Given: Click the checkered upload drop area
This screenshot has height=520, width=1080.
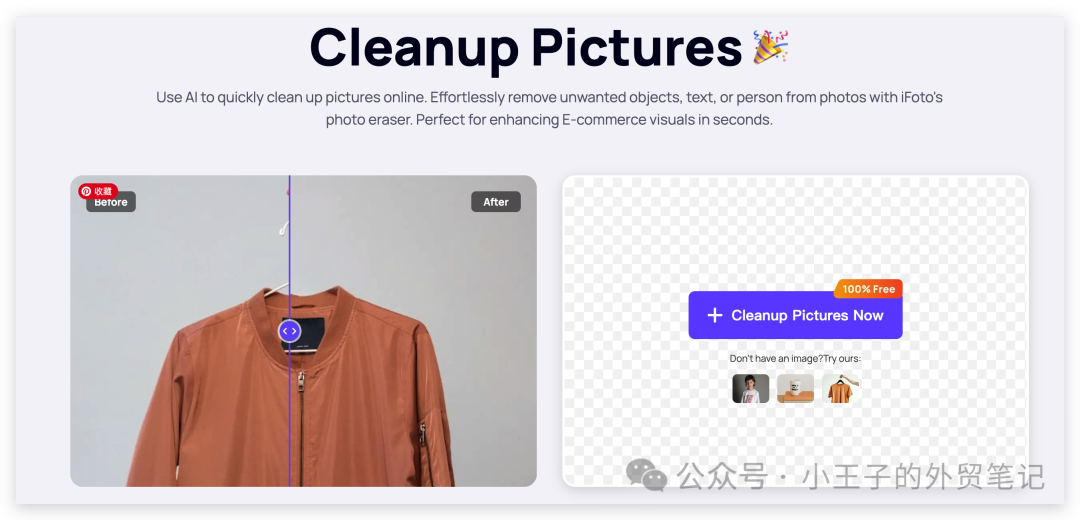Looking at the screenshot, I should tap(795, 331).
